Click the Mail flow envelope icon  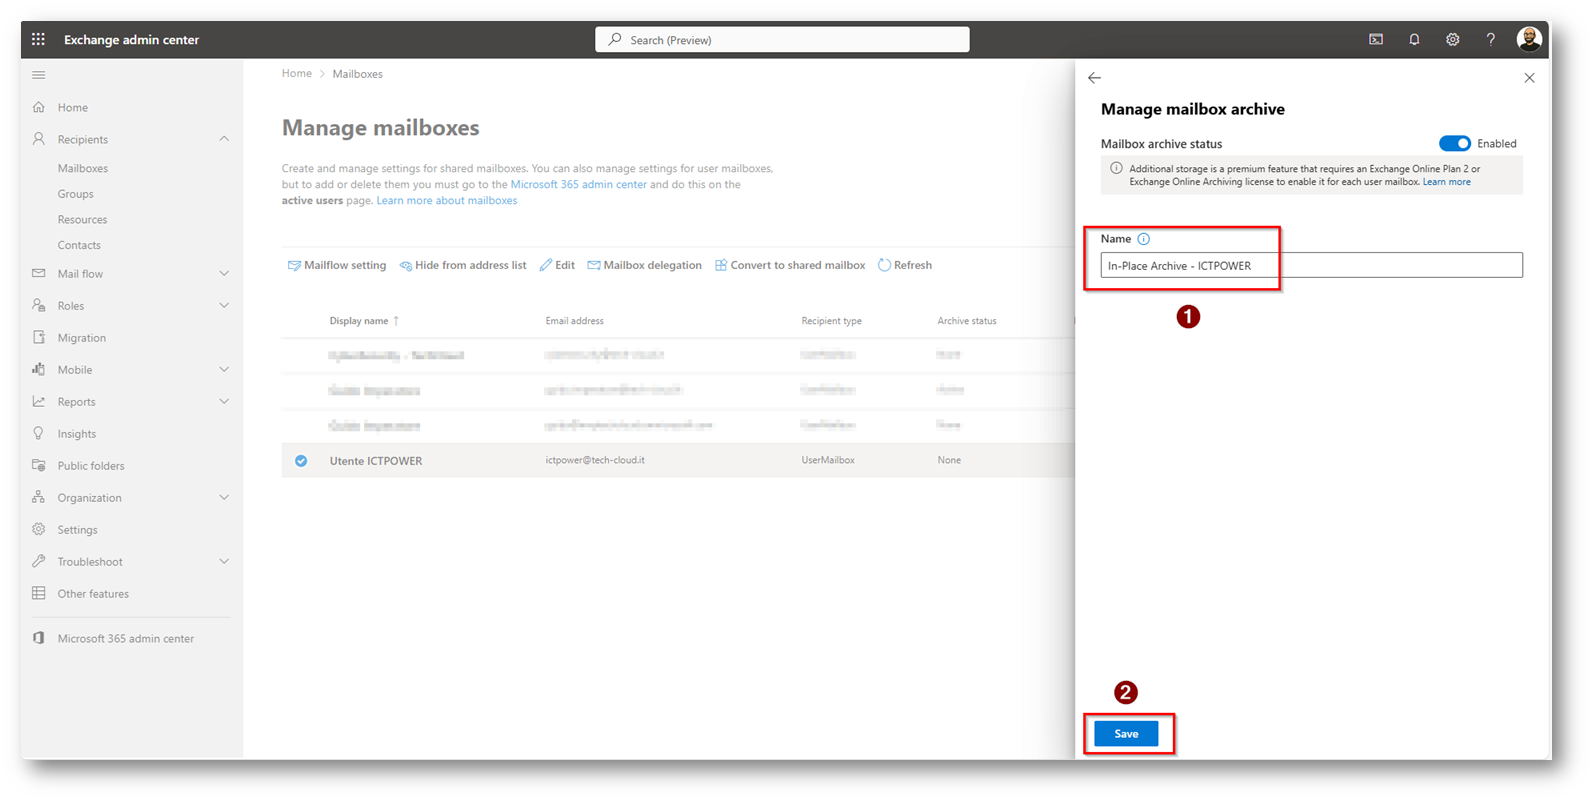click(x=39, y=273)
